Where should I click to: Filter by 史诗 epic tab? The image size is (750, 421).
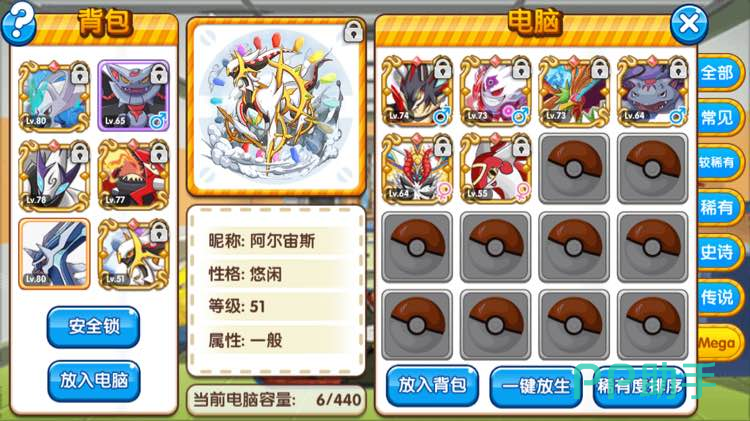tap(719, 252)
